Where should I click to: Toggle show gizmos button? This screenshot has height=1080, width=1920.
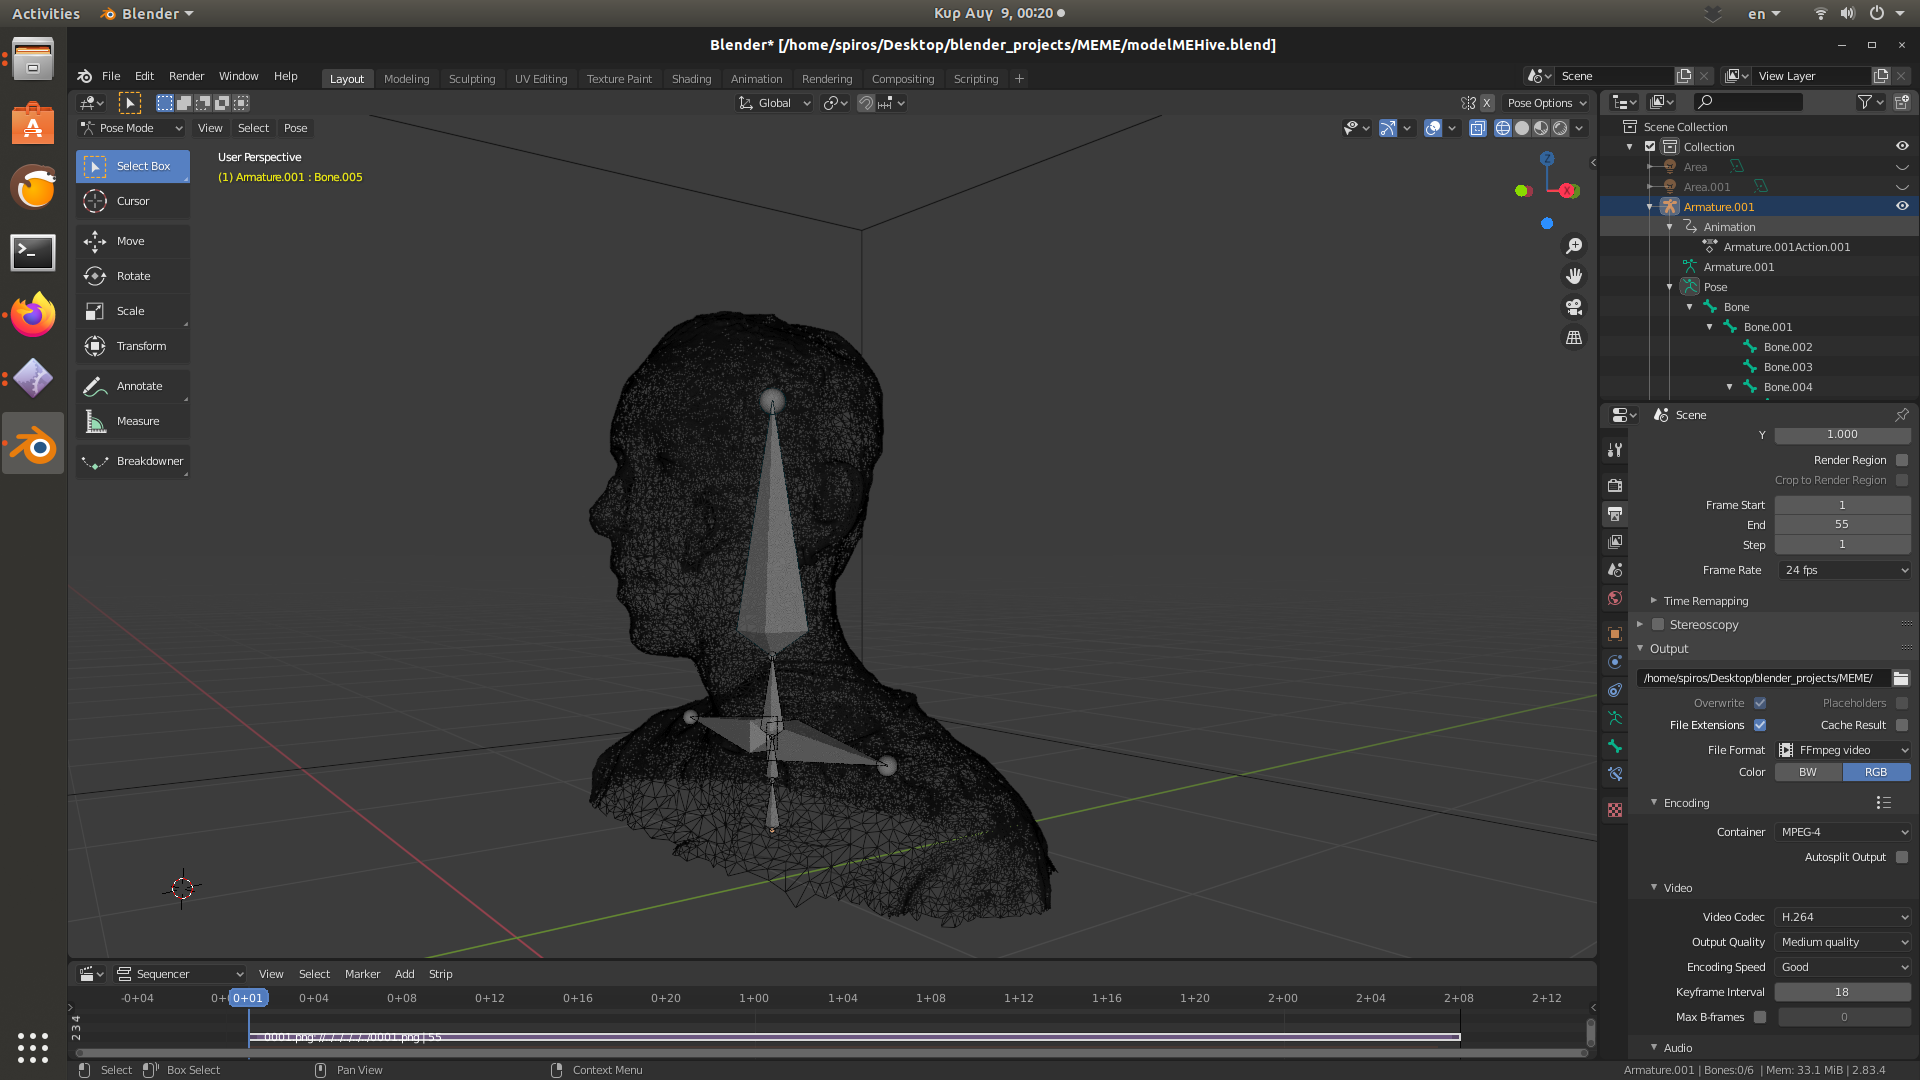(x=1388, y=128)
